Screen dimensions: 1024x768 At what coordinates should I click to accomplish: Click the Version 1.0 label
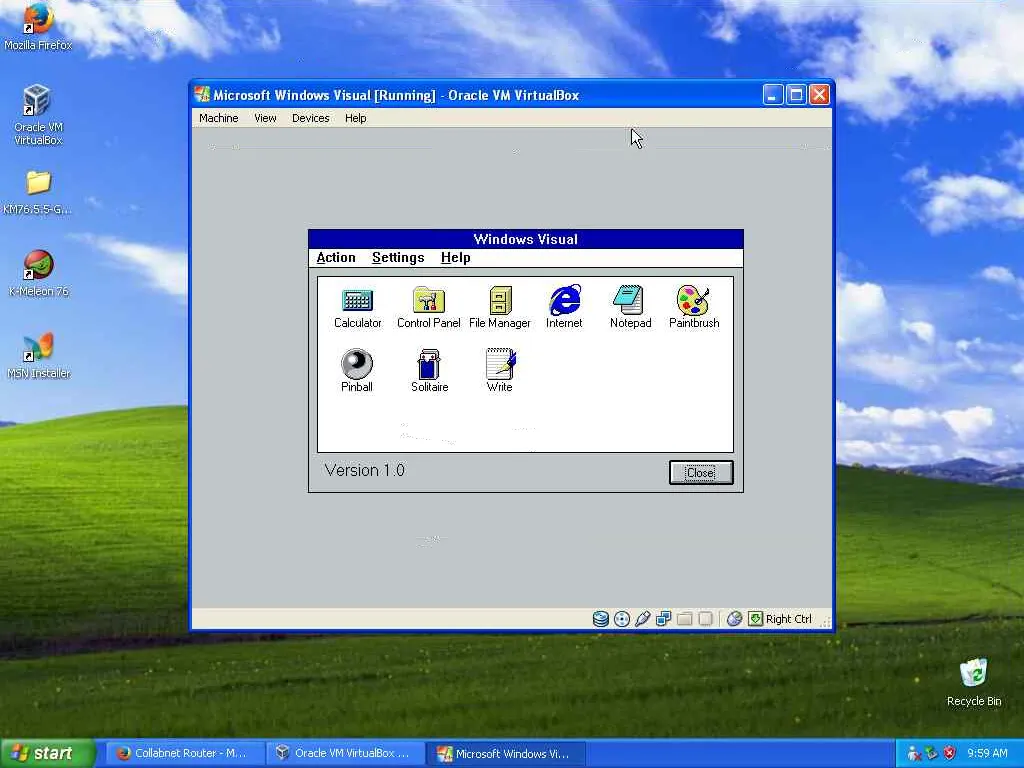(364, 470)
